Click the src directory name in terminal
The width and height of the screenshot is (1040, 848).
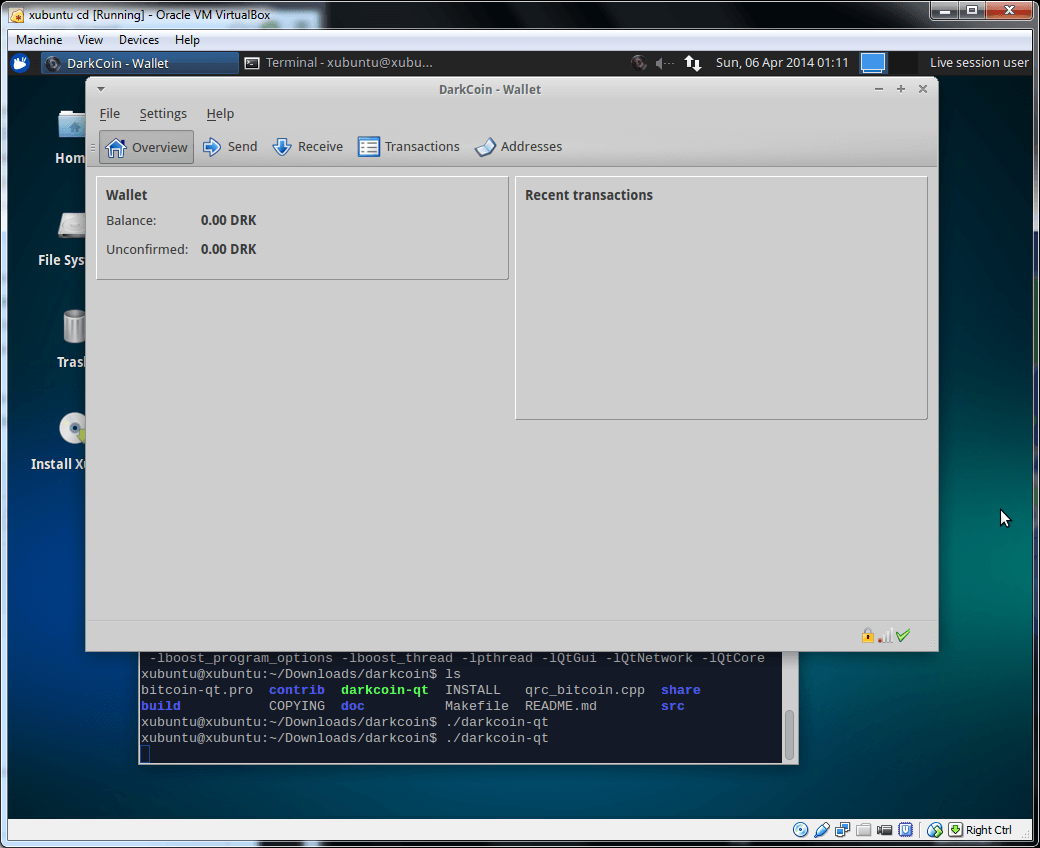pyautogui.click(x=673, y=706)
